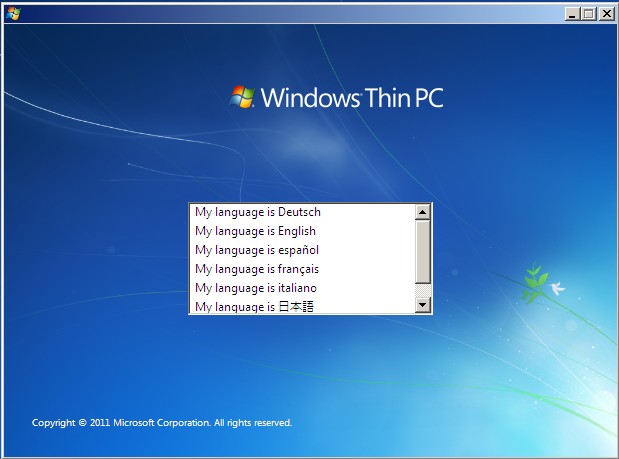Screen dimensions: 619x459
Task: Maximize the setup window
Action: pyautogui.click(x=589, y=14)
